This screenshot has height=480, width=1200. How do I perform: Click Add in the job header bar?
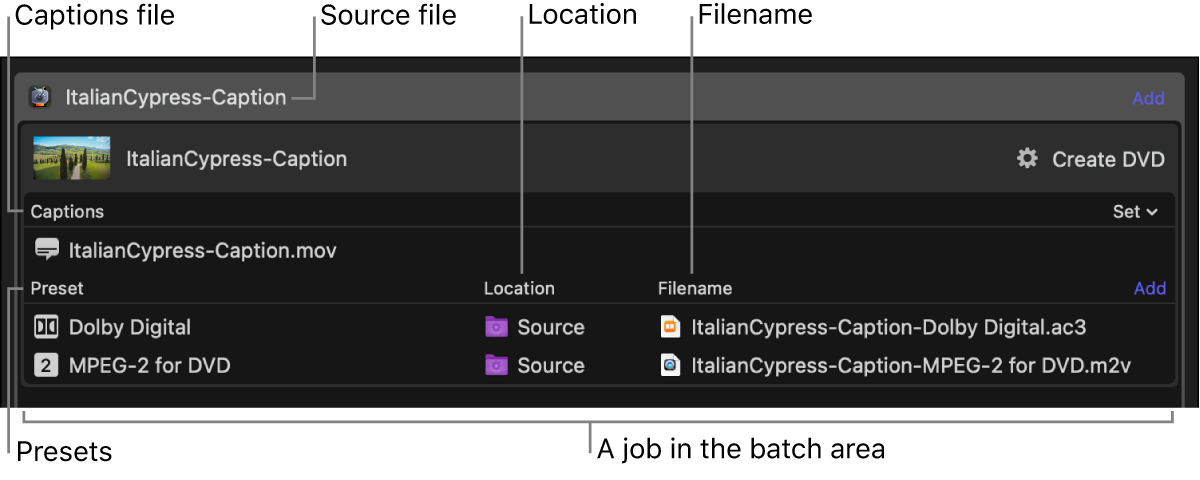(x=1148, y=98)
